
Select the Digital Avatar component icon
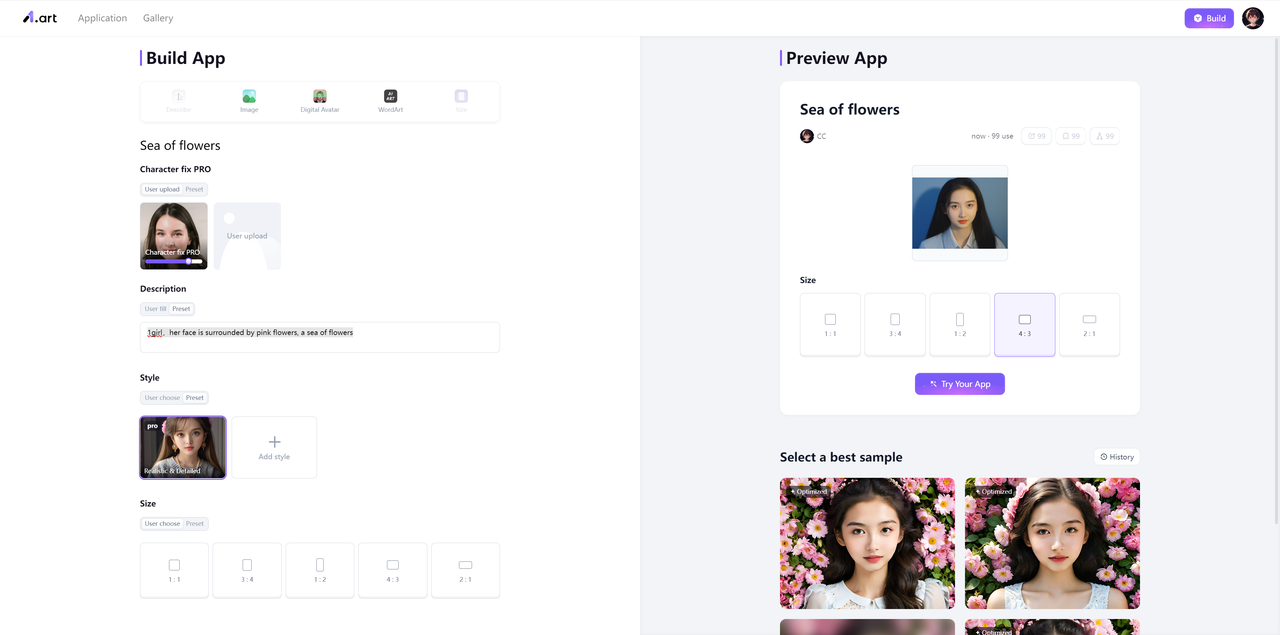coord(320,97)
